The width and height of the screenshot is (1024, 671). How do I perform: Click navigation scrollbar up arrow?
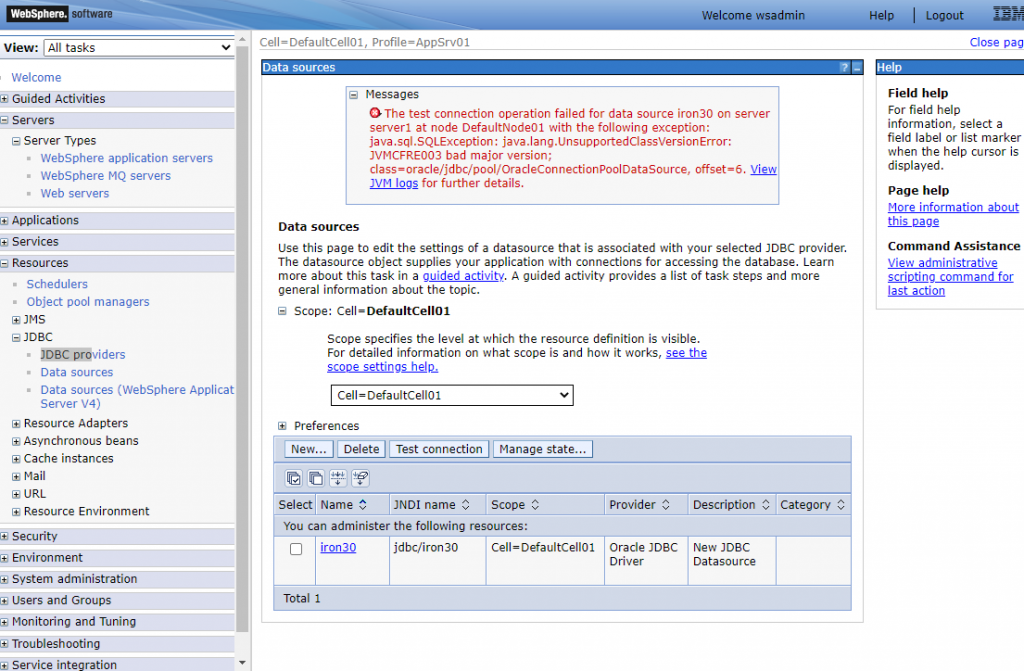242,39
